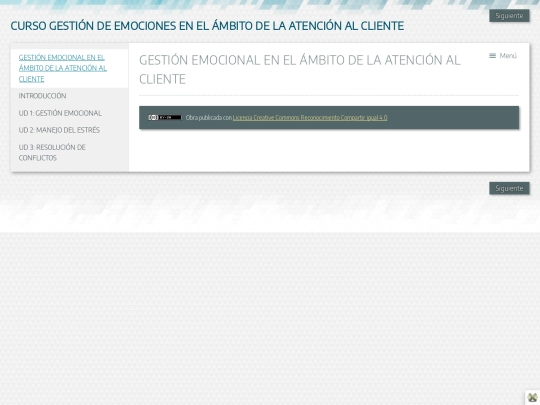Click the course title CURSO GESTIÓN DE EMOCIONES
This screenshot has height=405, width=540.
(x=207, y=26)
